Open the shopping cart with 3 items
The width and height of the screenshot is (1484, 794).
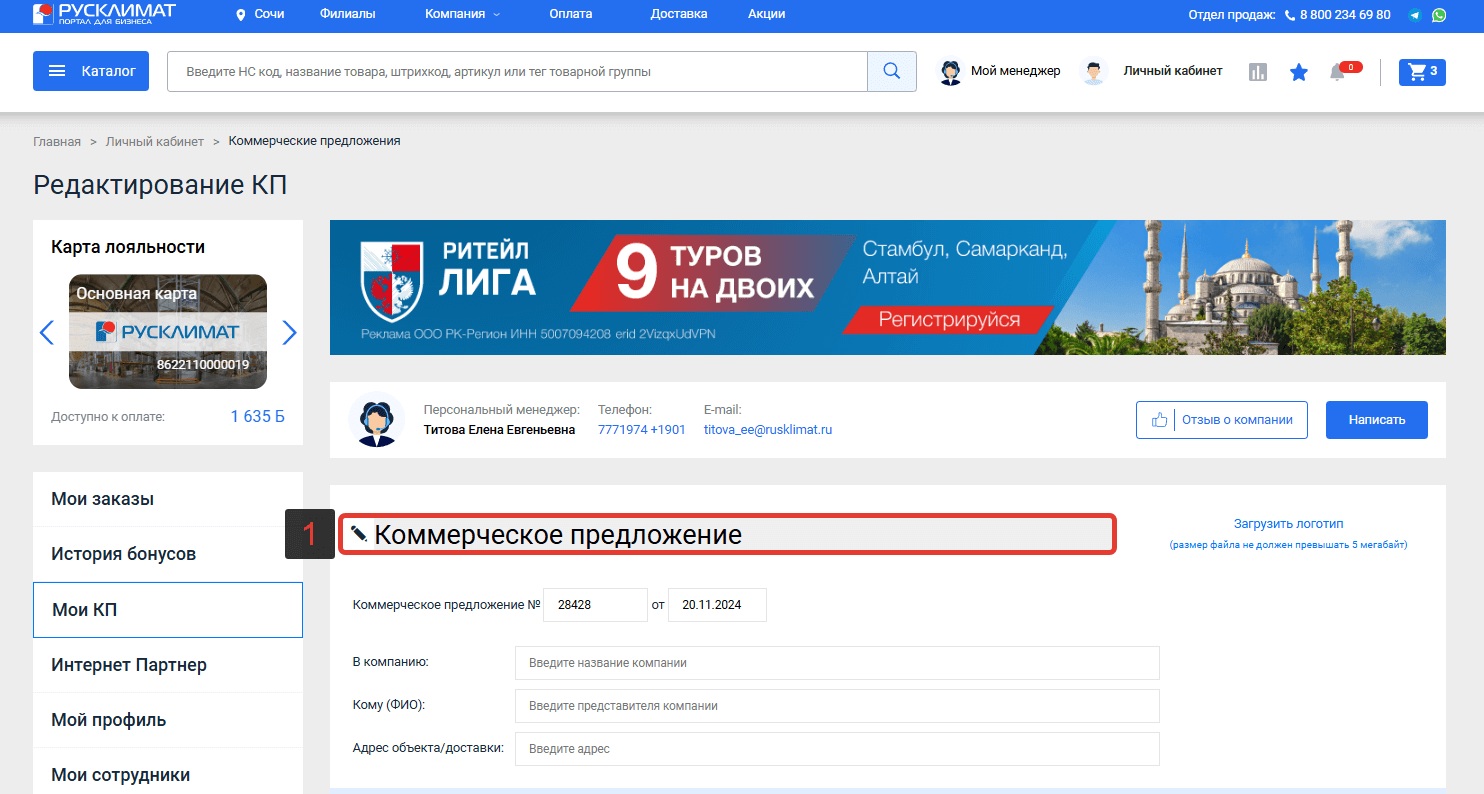click(1422, 71)
